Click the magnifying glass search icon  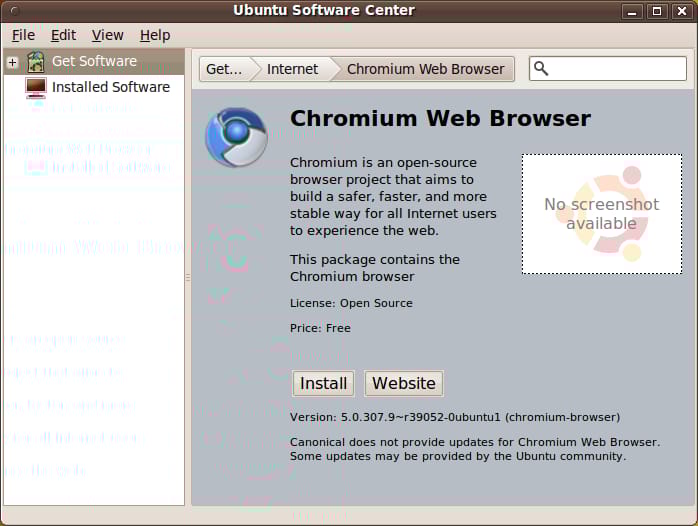pos(542,69)
